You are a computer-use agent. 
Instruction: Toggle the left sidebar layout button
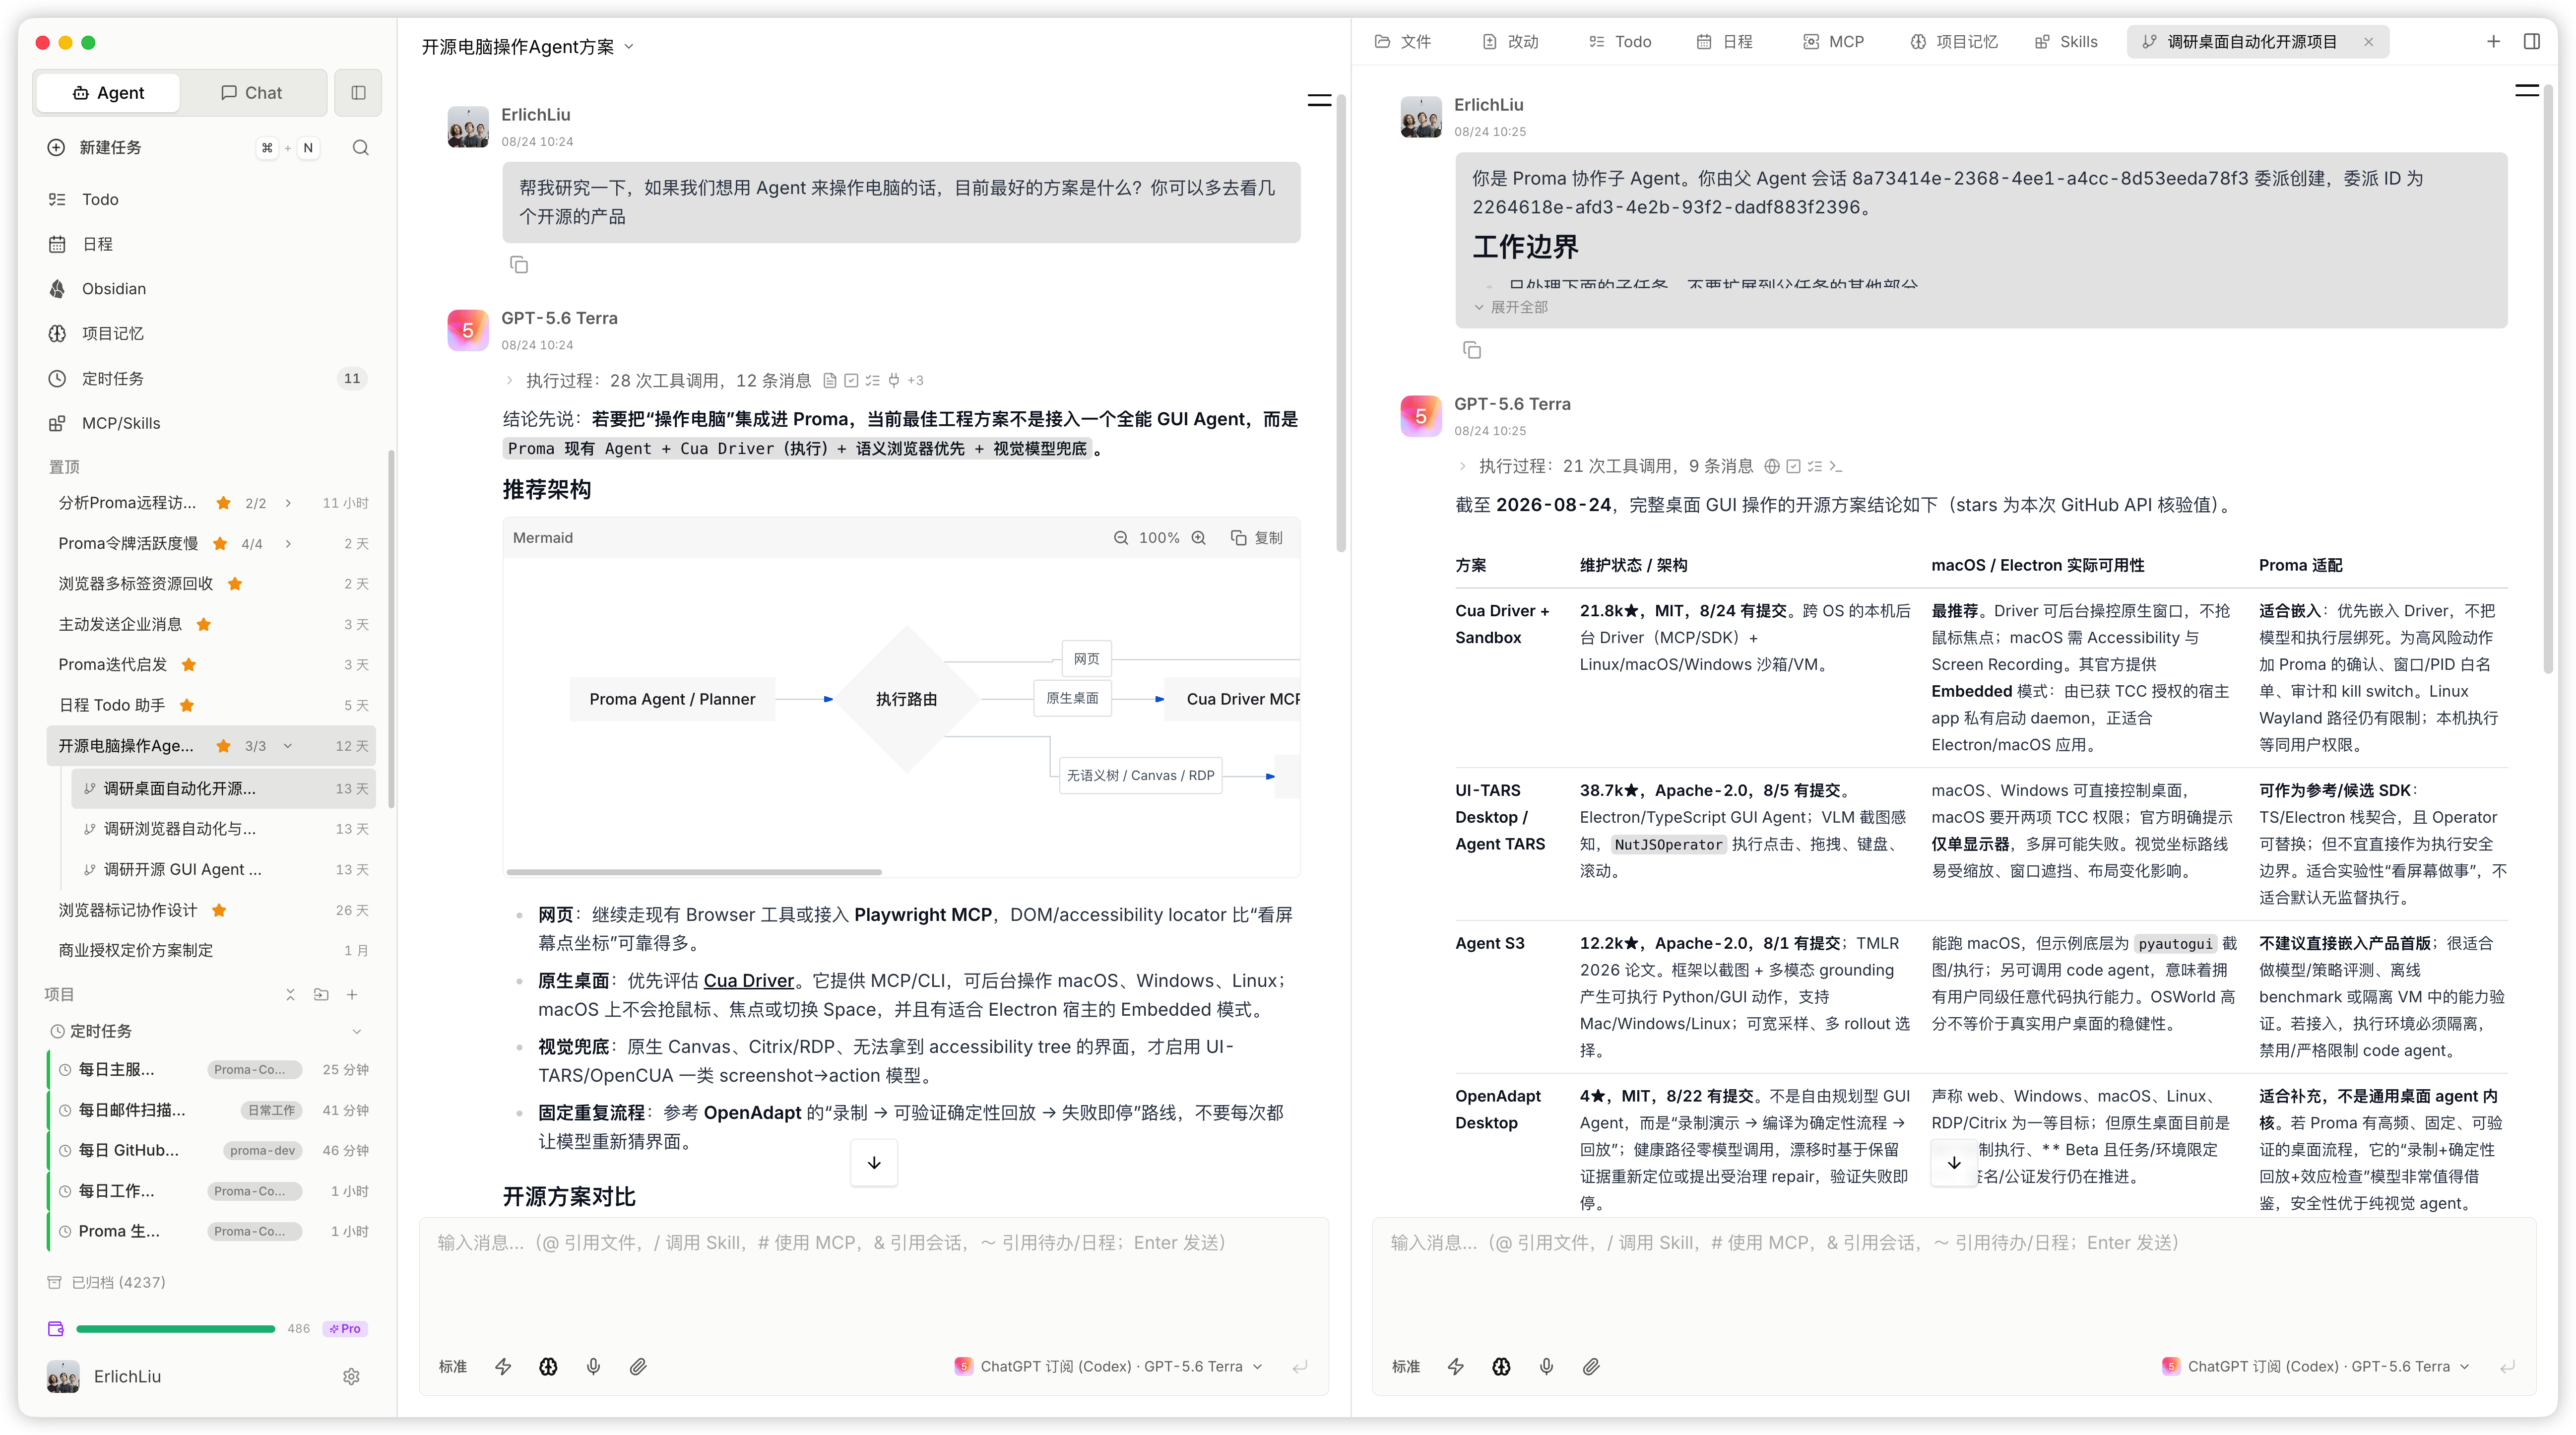(358, 93)
